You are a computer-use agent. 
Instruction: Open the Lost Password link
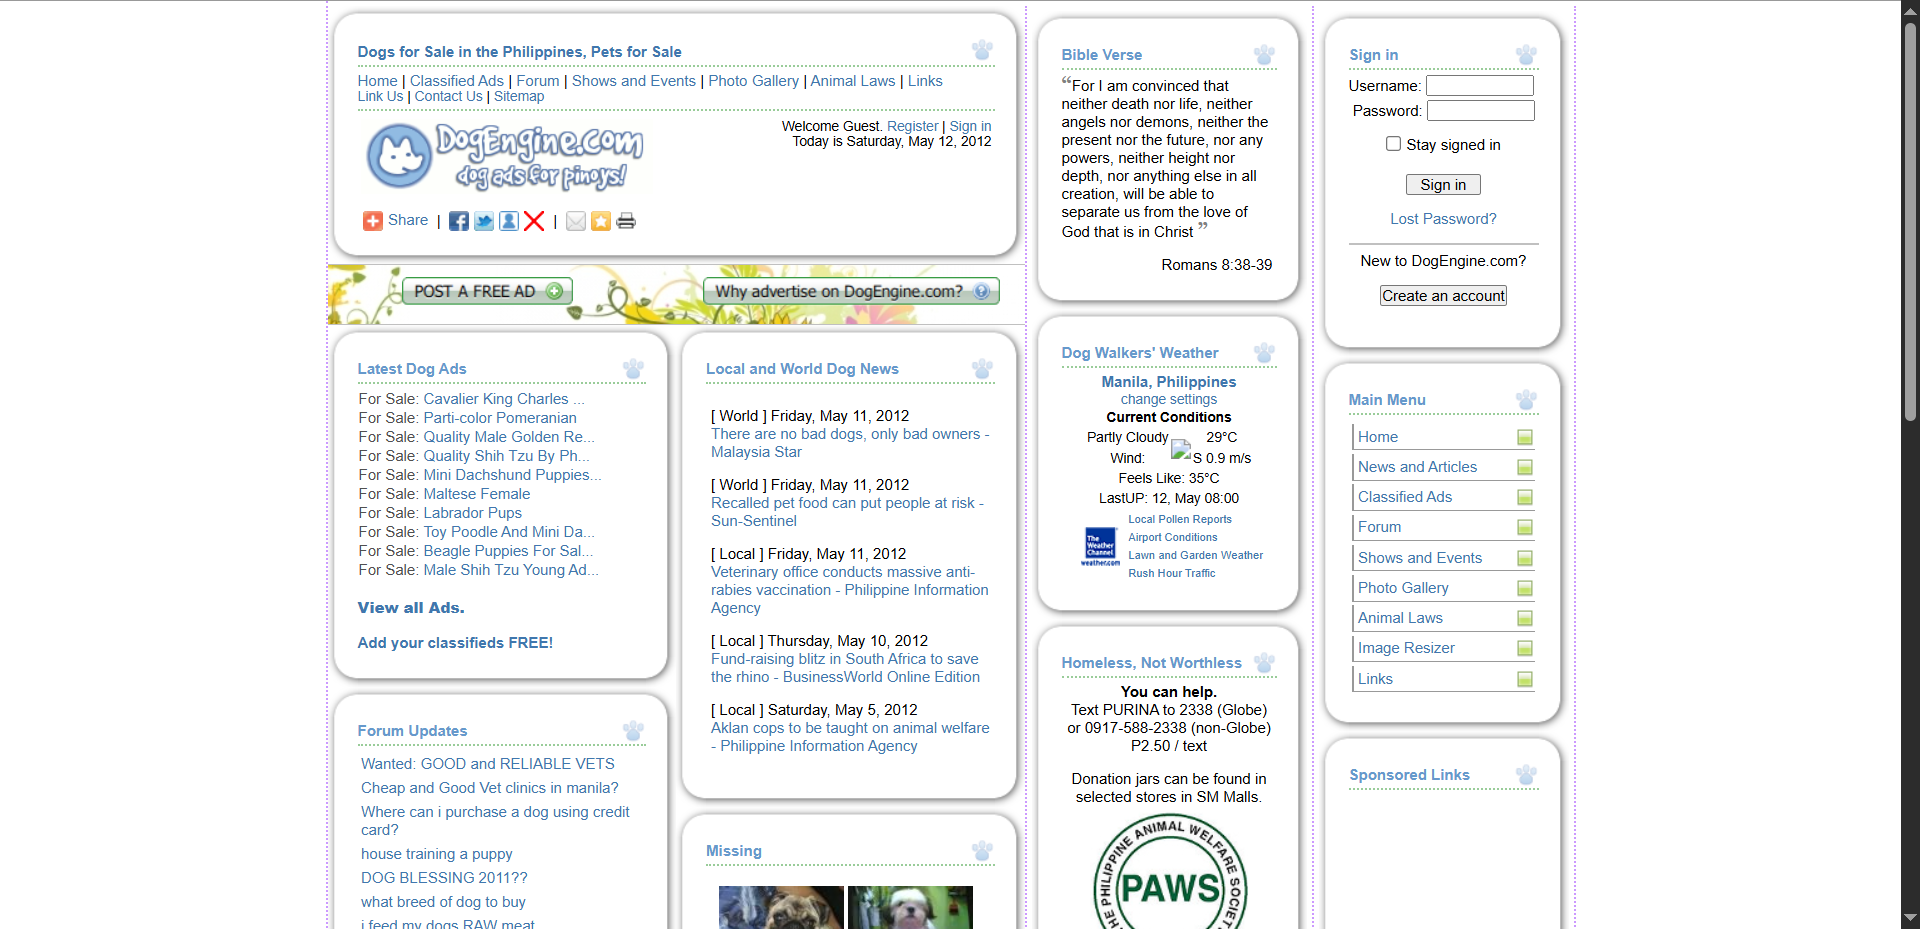pyautogui.click(x=1443, y=218)
